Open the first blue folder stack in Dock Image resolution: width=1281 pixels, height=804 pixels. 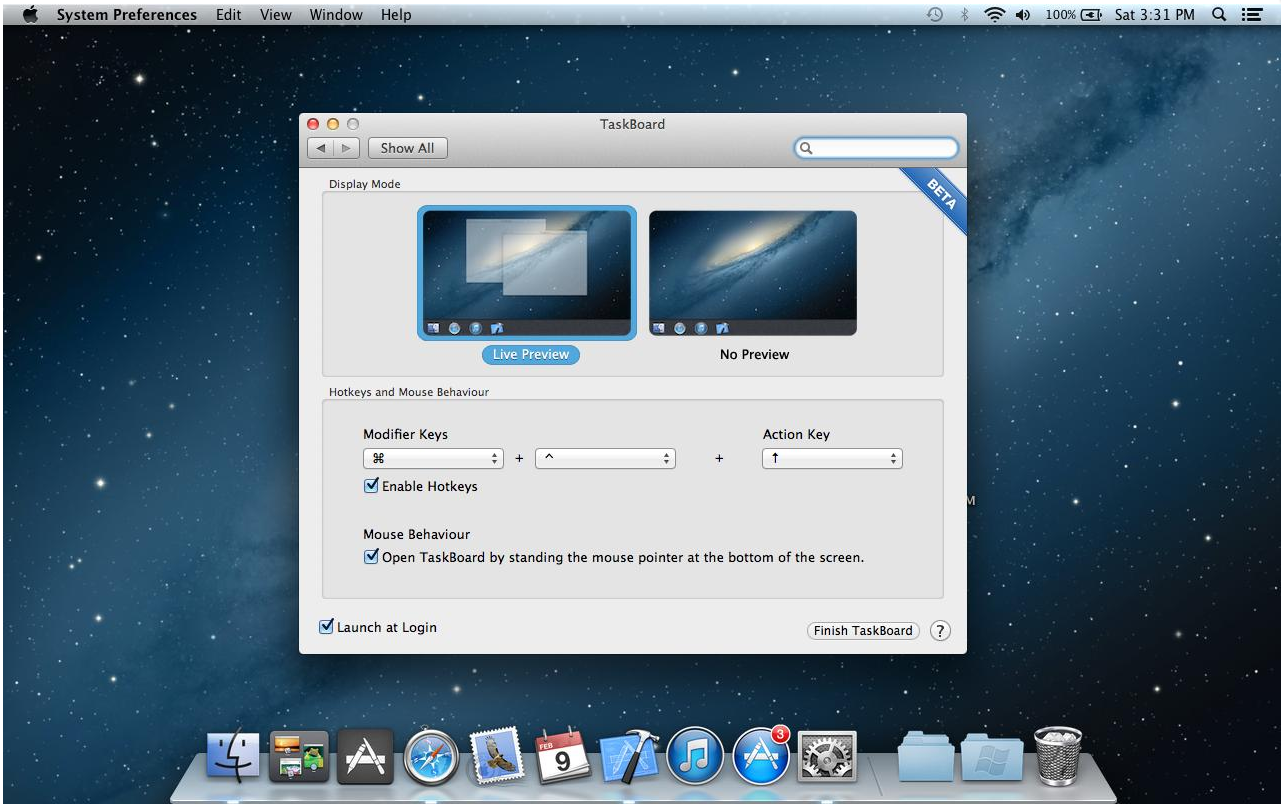(x=926, y=757)
